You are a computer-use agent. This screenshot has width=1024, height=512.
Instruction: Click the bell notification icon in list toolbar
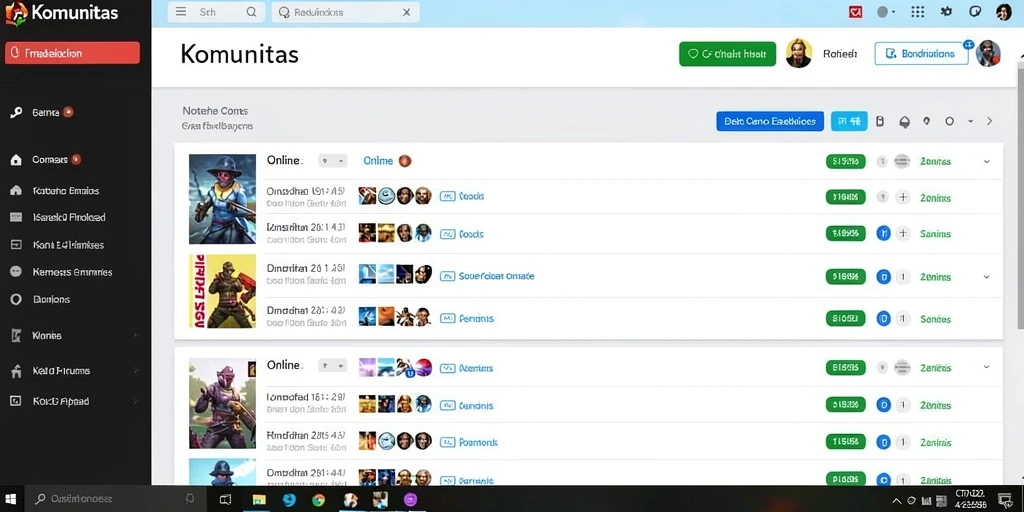click(904, 121)
